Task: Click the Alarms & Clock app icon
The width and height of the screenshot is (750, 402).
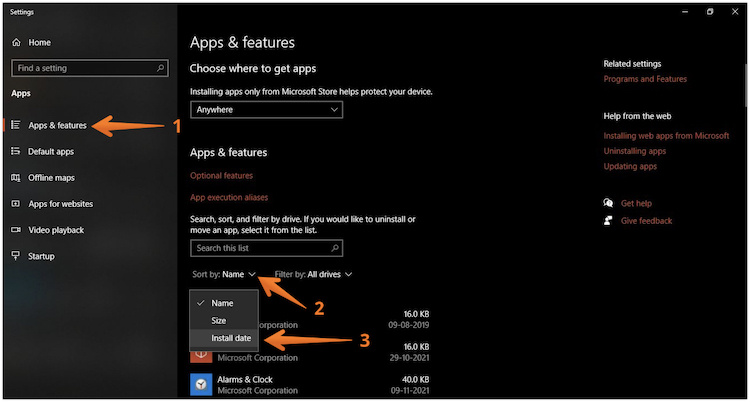Action: [200, 384]
